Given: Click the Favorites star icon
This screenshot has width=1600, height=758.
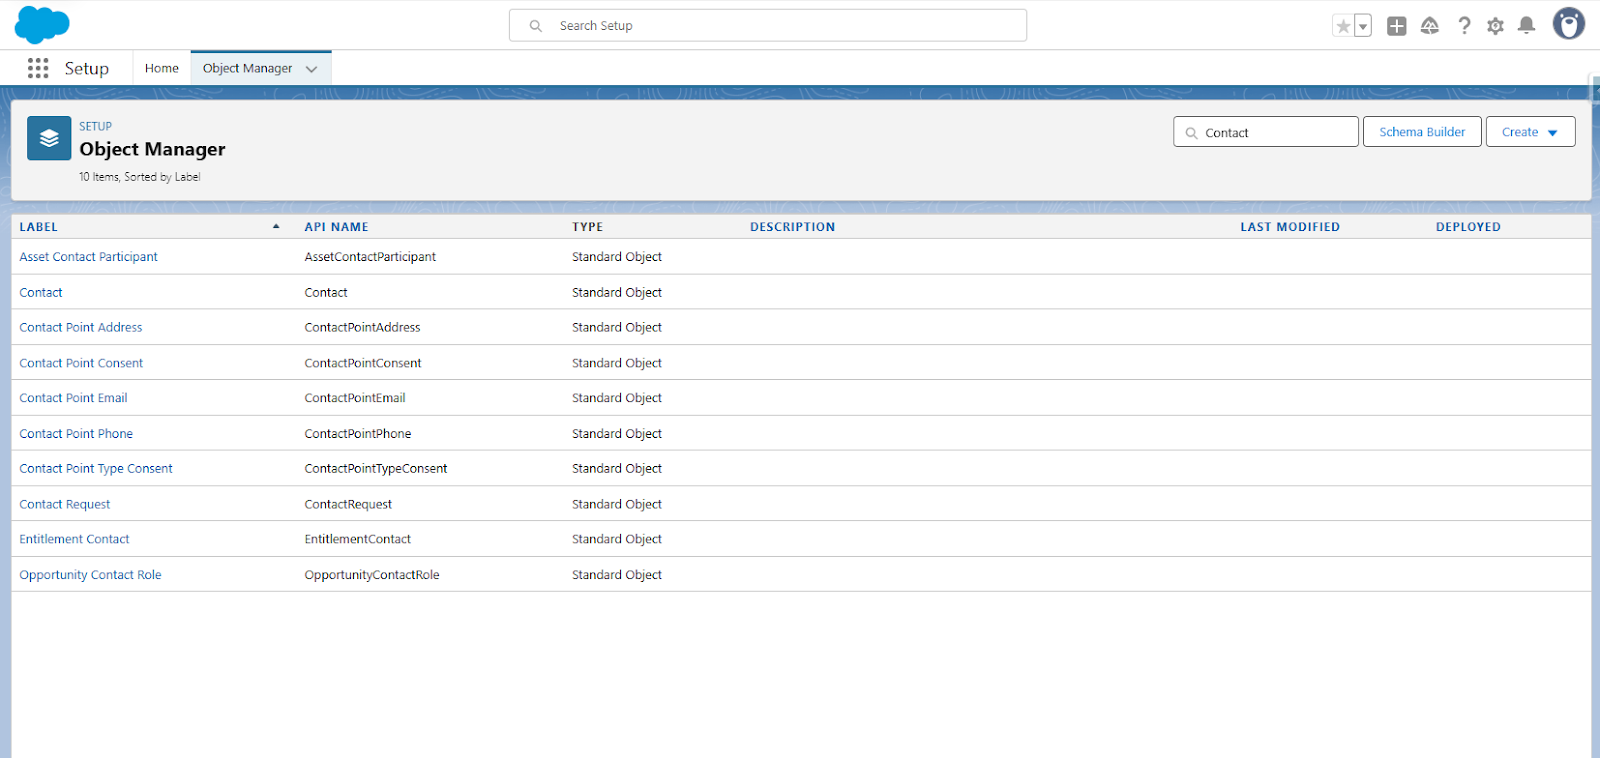Looking at the screenshot, I should tap(1343, 26).
